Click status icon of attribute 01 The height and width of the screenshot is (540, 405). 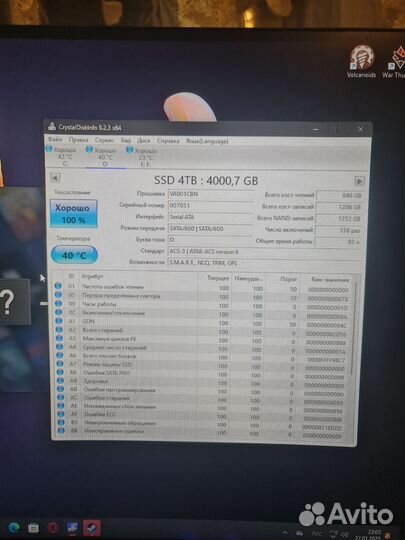click(x=58, y=286)
